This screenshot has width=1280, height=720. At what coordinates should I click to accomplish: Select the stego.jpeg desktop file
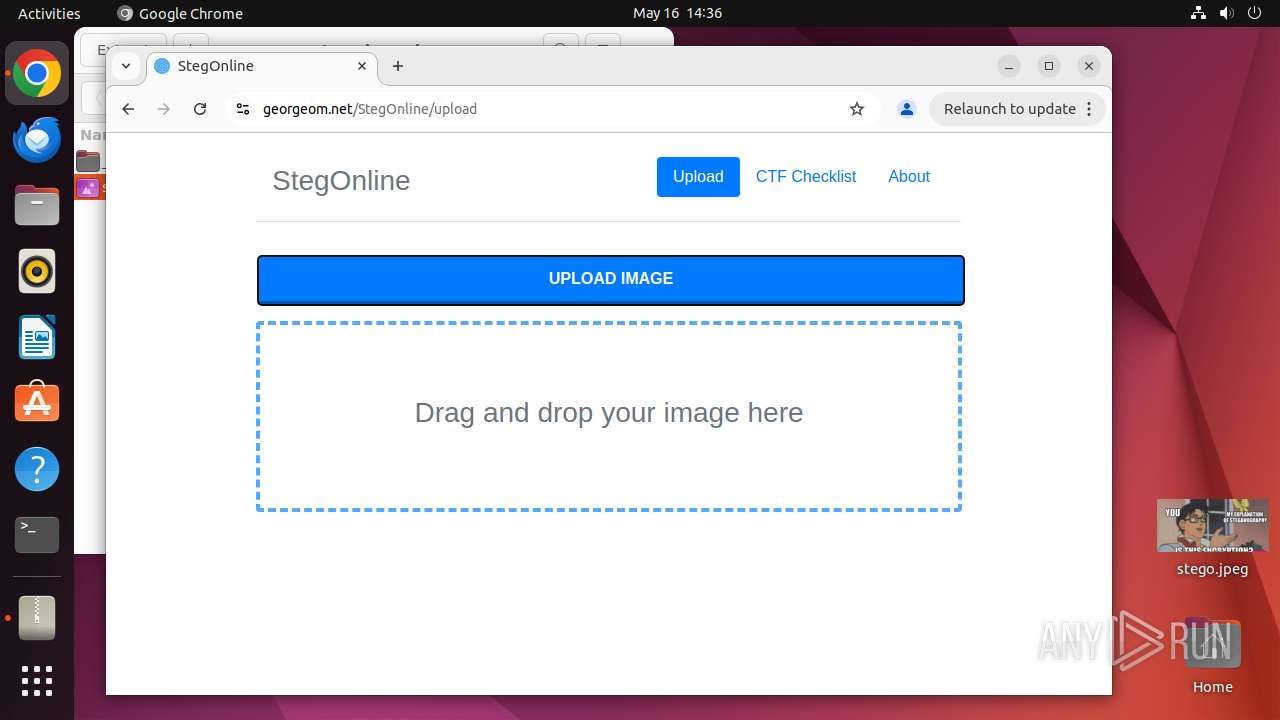click(1212, 538)
